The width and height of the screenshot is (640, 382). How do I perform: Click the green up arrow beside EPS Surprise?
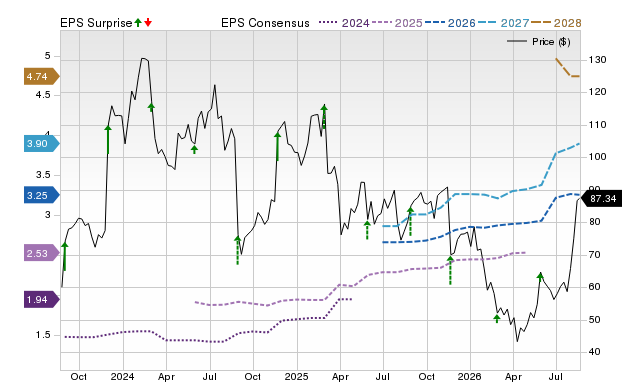[138, 22]
